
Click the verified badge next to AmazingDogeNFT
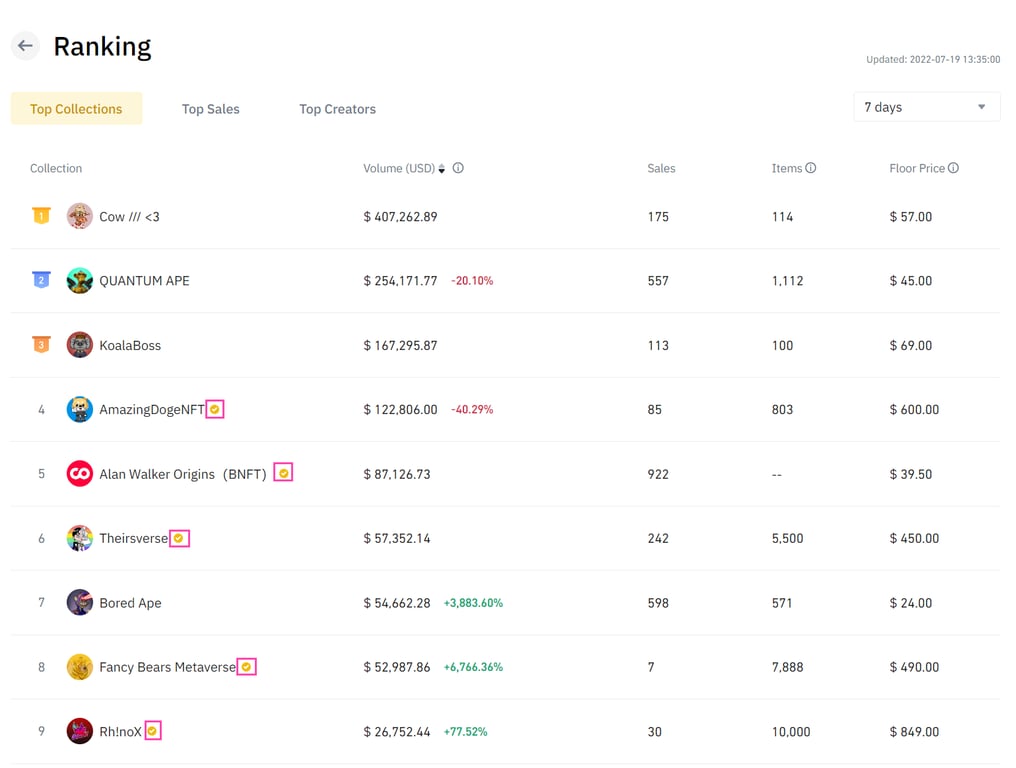tap(215, 409)
